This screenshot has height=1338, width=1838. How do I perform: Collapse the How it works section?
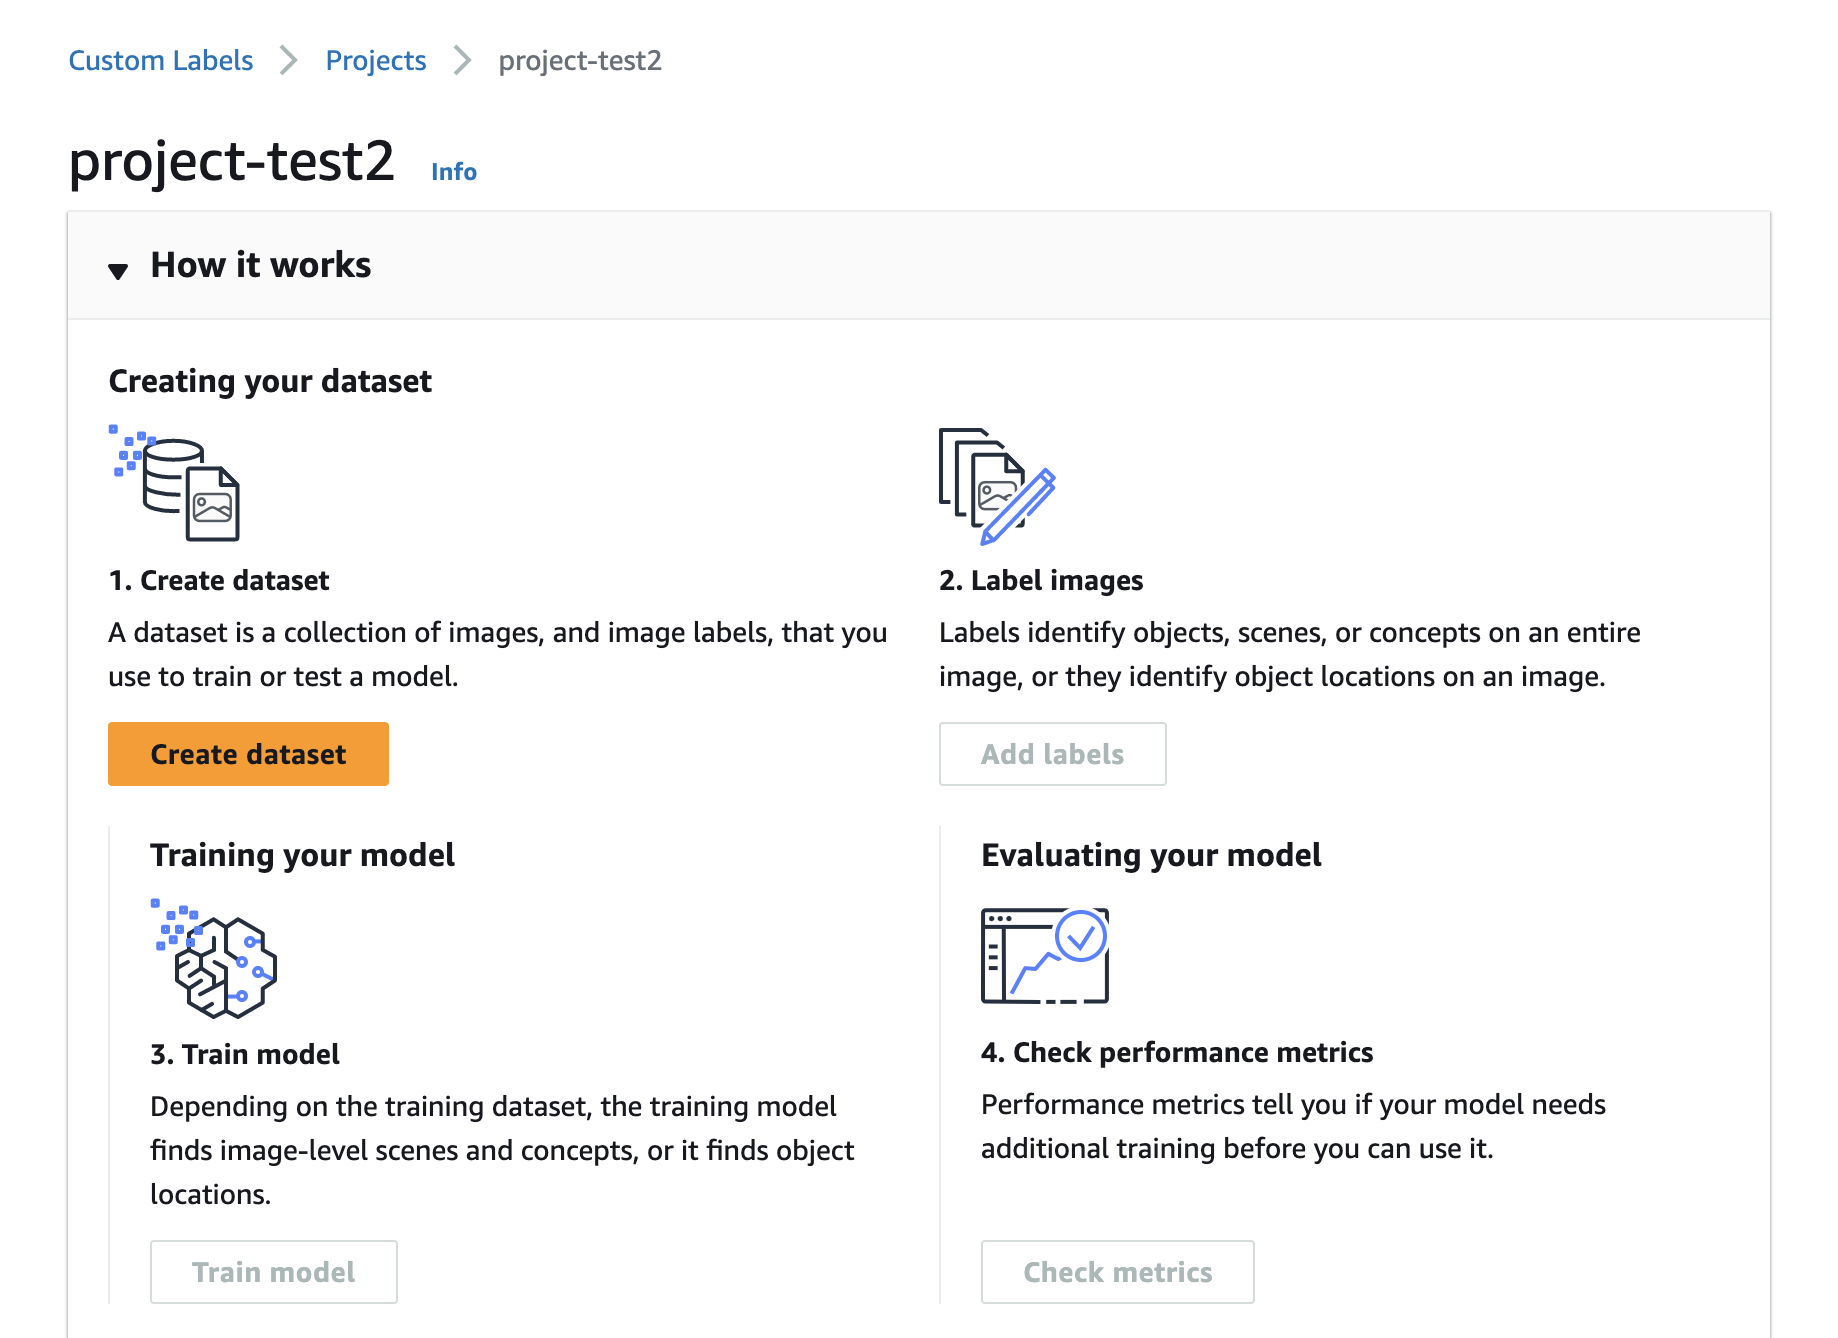coord(118,270)
